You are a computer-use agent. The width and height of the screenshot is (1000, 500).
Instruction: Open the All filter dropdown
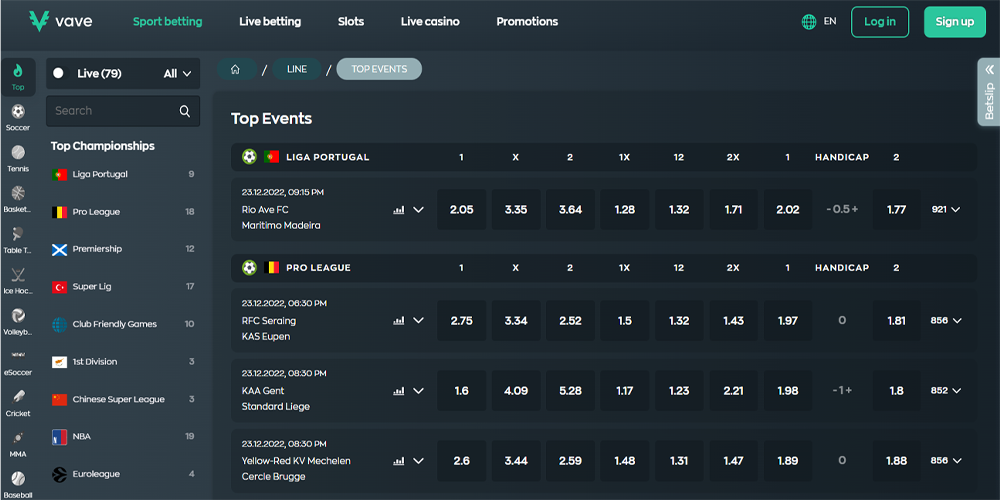click(x=177, y=73)
